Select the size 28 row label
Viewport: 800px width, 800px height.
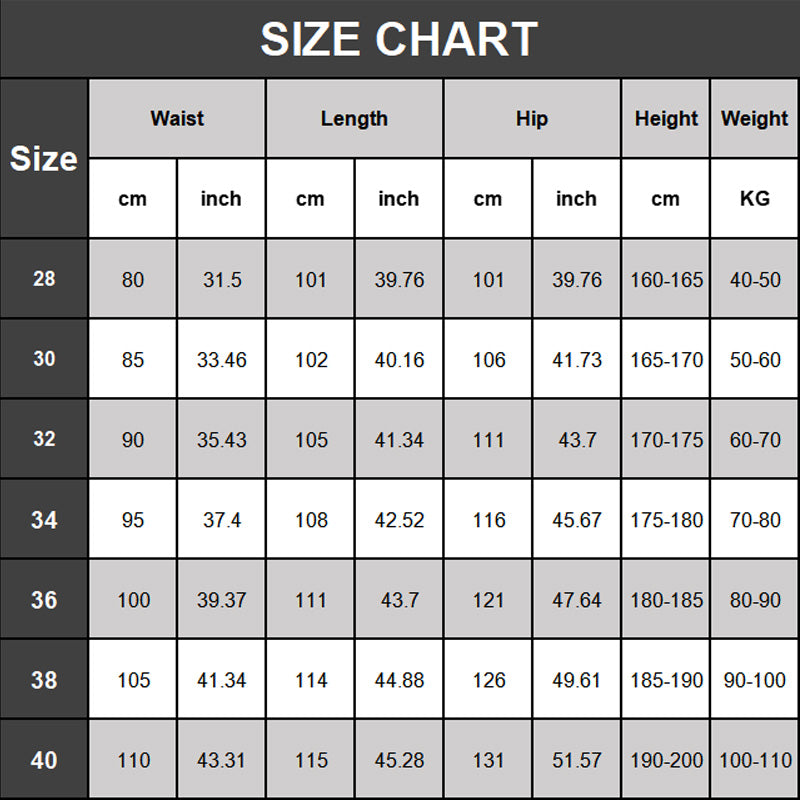click(x=44, y=279)
